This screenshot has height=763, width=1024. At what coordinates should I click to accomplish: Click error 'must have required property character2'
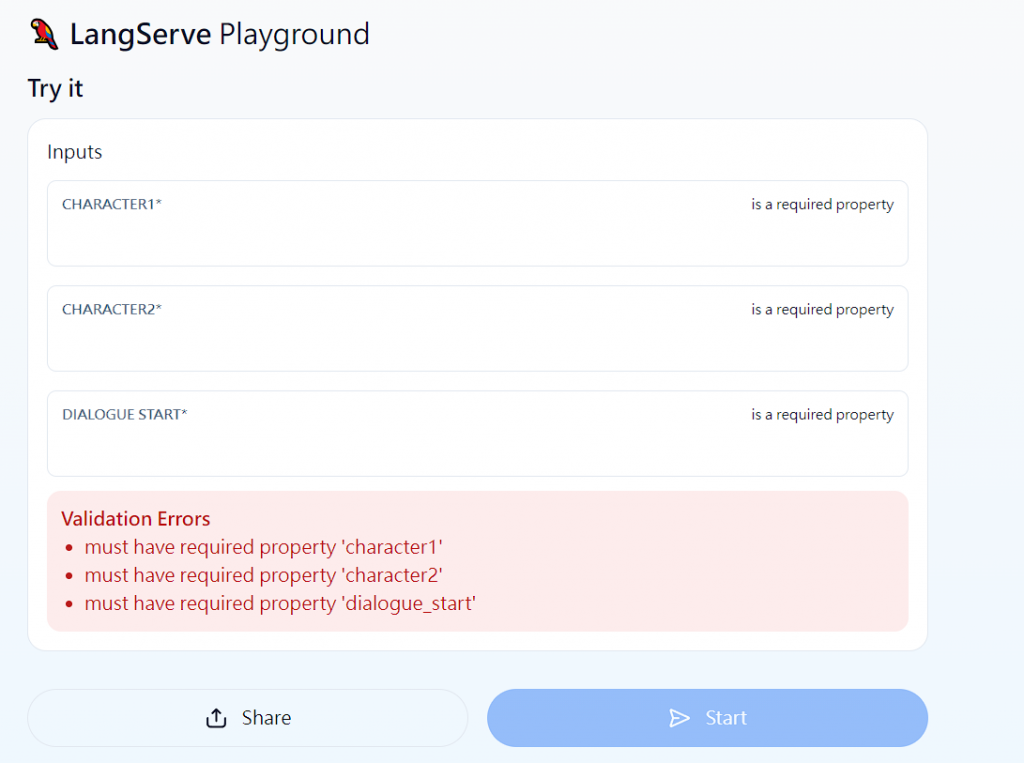pos(264,575)
